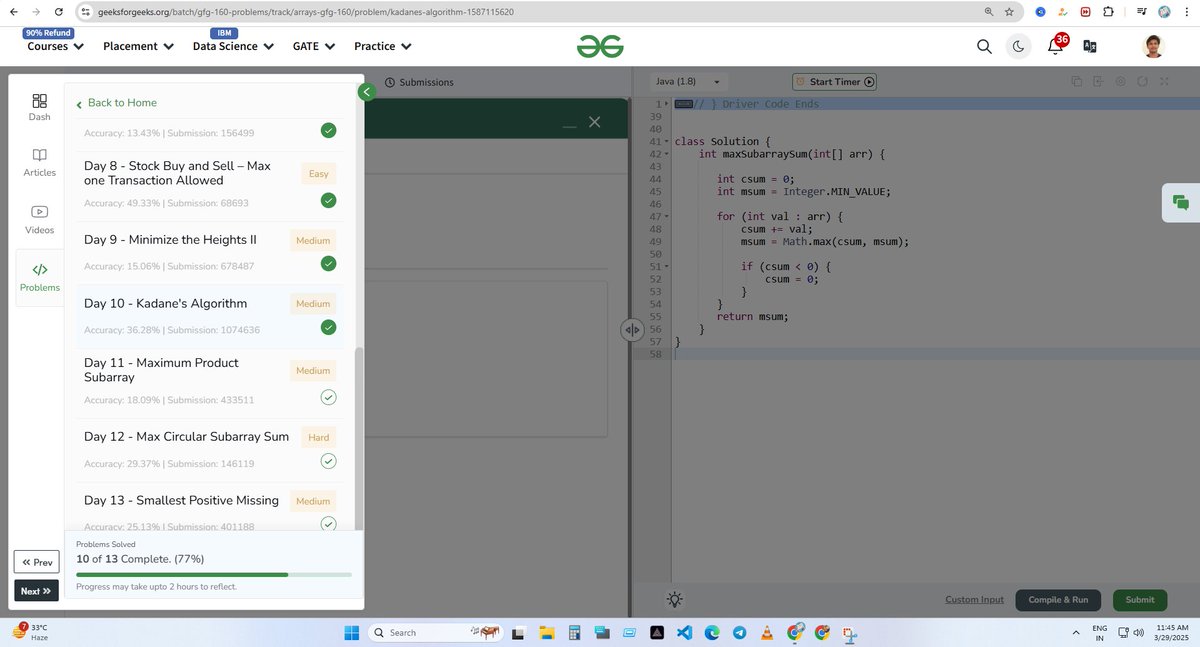Bookmark this page with the star icon

pos(1009,11)
